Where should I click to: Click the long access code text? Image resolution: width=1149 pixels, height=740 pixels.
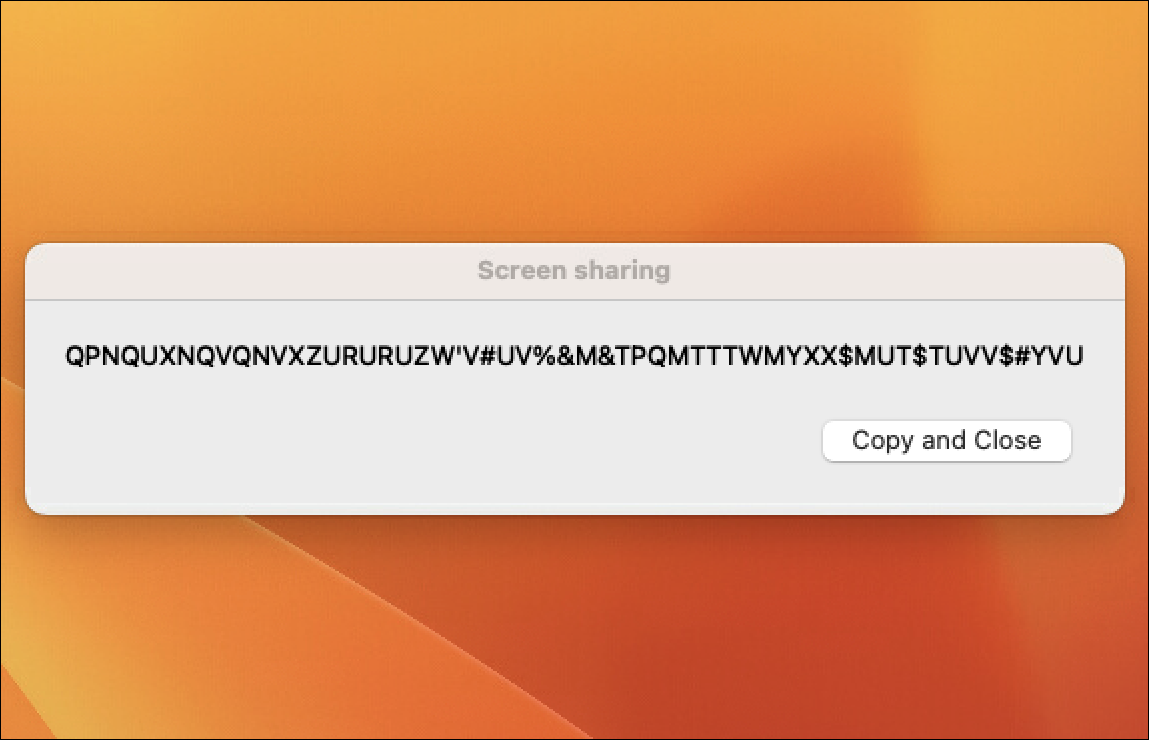[x=574, y=355]
